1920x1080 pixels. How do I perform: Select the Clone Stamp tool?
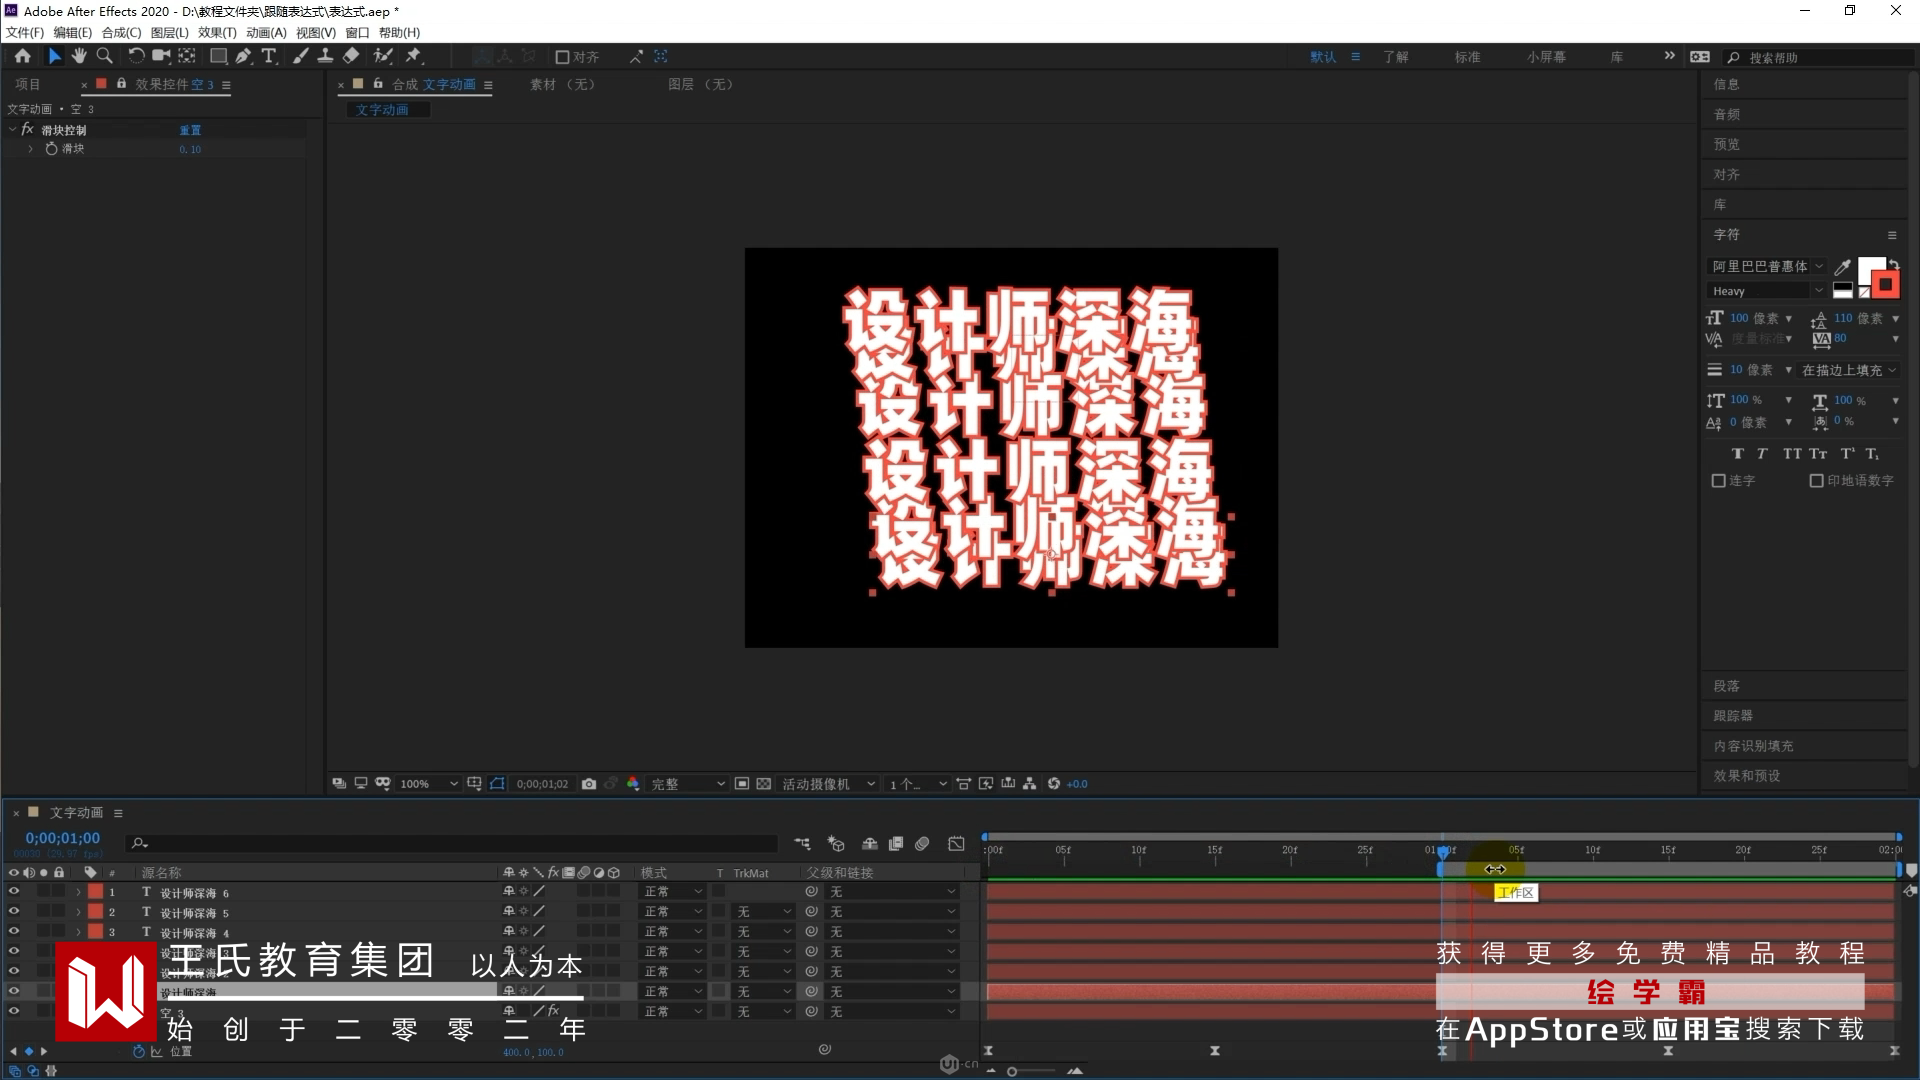pos(325,56)
